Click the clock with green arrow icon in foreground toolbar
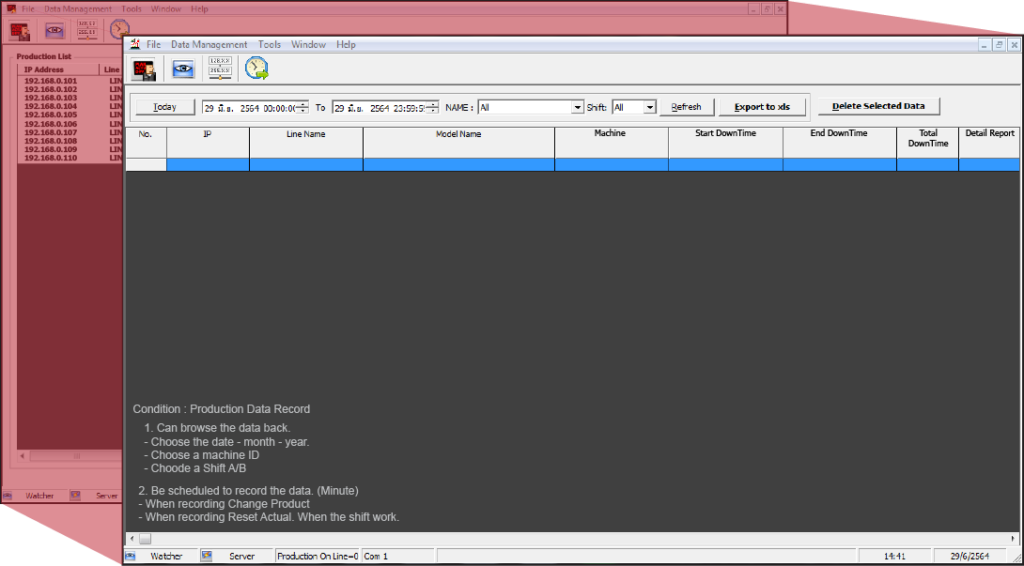This screenshot has width=1024, height=566. tap(257, 68)
